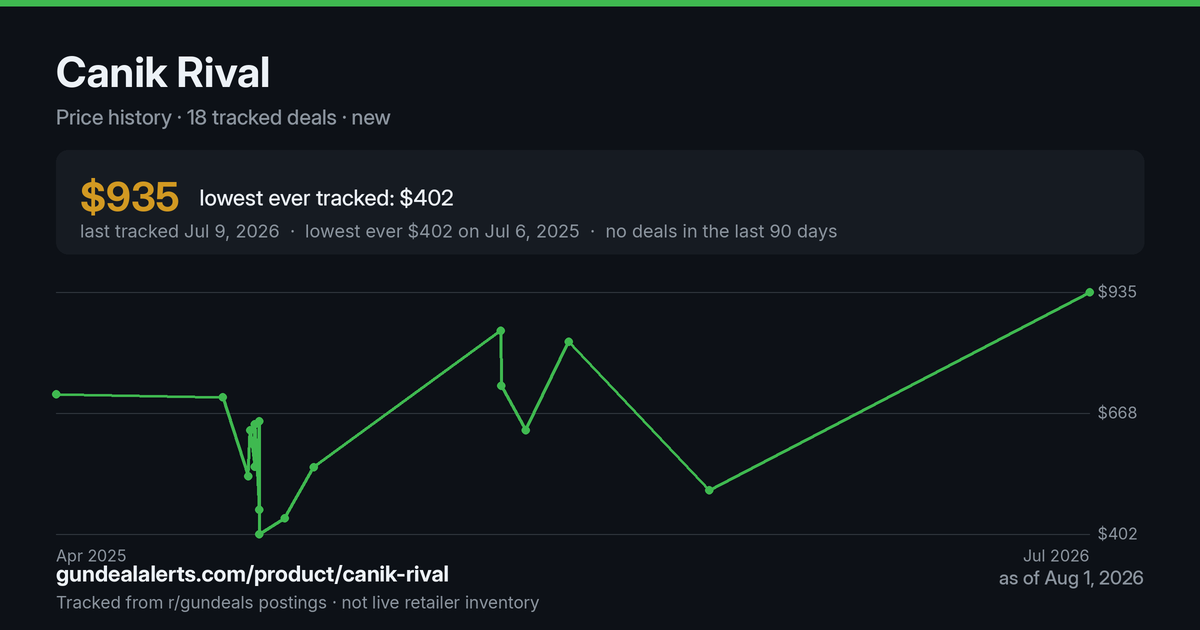
Task: Click the final $935 data point on chart
Action: coord(1089,292)
